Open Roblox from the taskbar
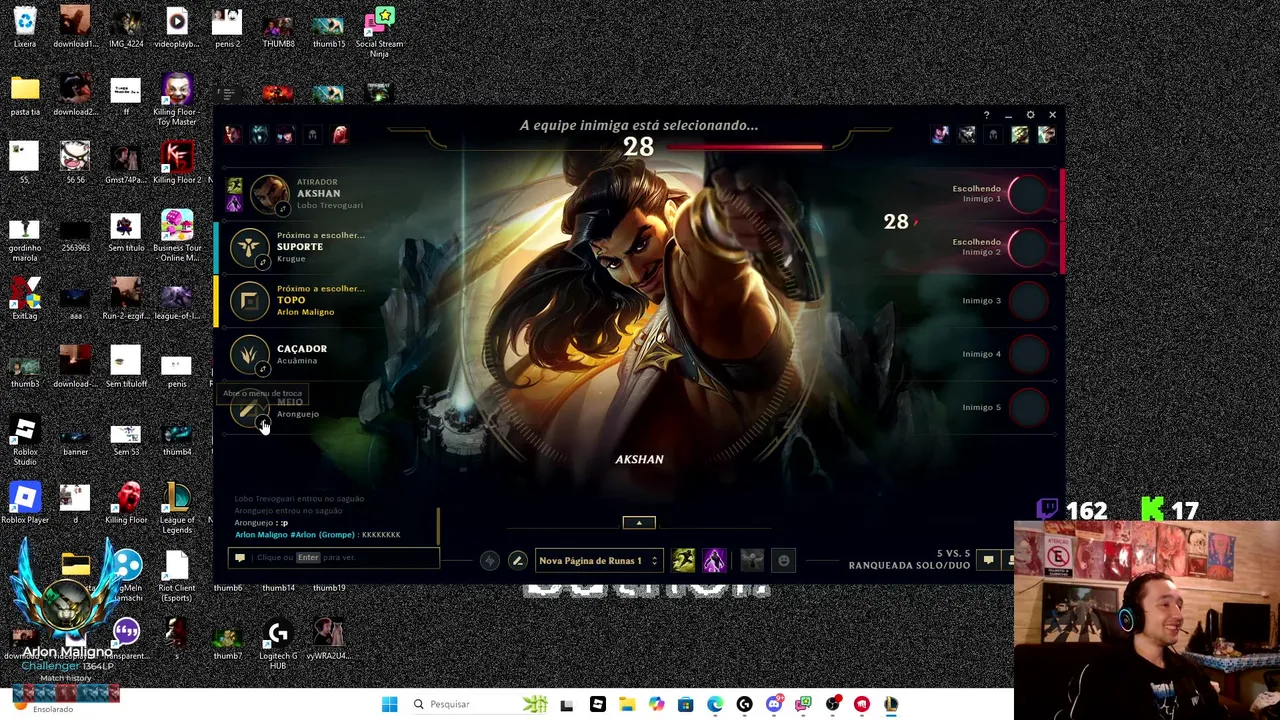This screenshot has width=1280, height=720. coord(597,704)
